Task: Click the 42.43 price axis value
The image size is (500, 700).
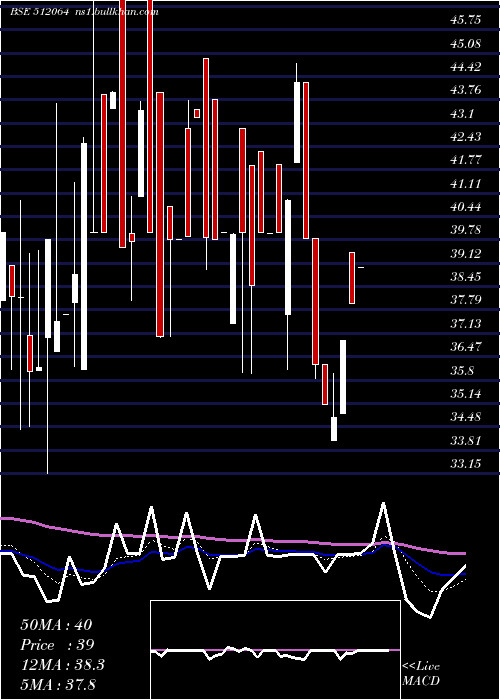Action: pyautogui.click(x=466, y=137)
